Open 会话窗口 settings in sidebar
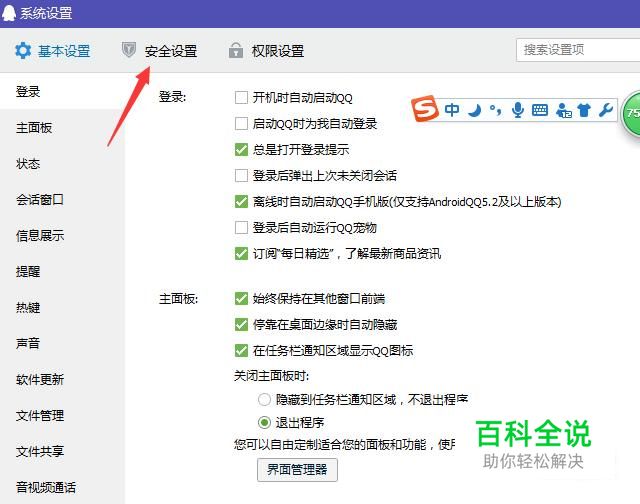 (40, 200)
